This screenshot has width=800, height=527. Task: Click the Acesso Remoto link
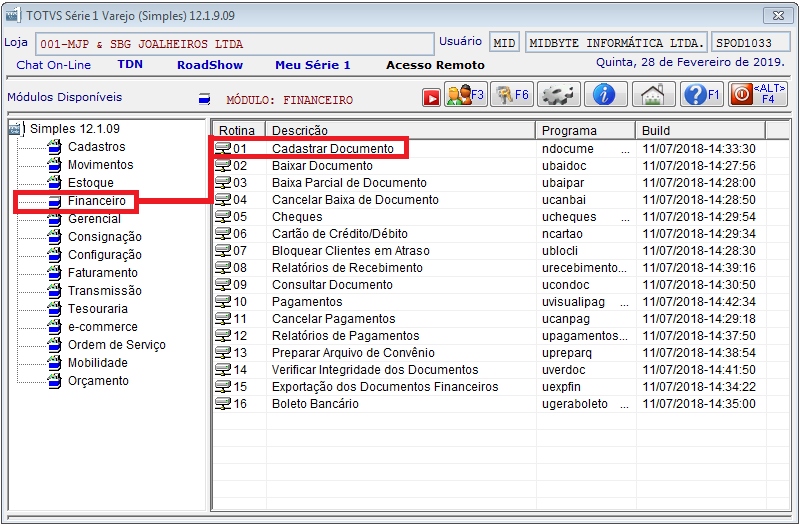tap(435, 65)
